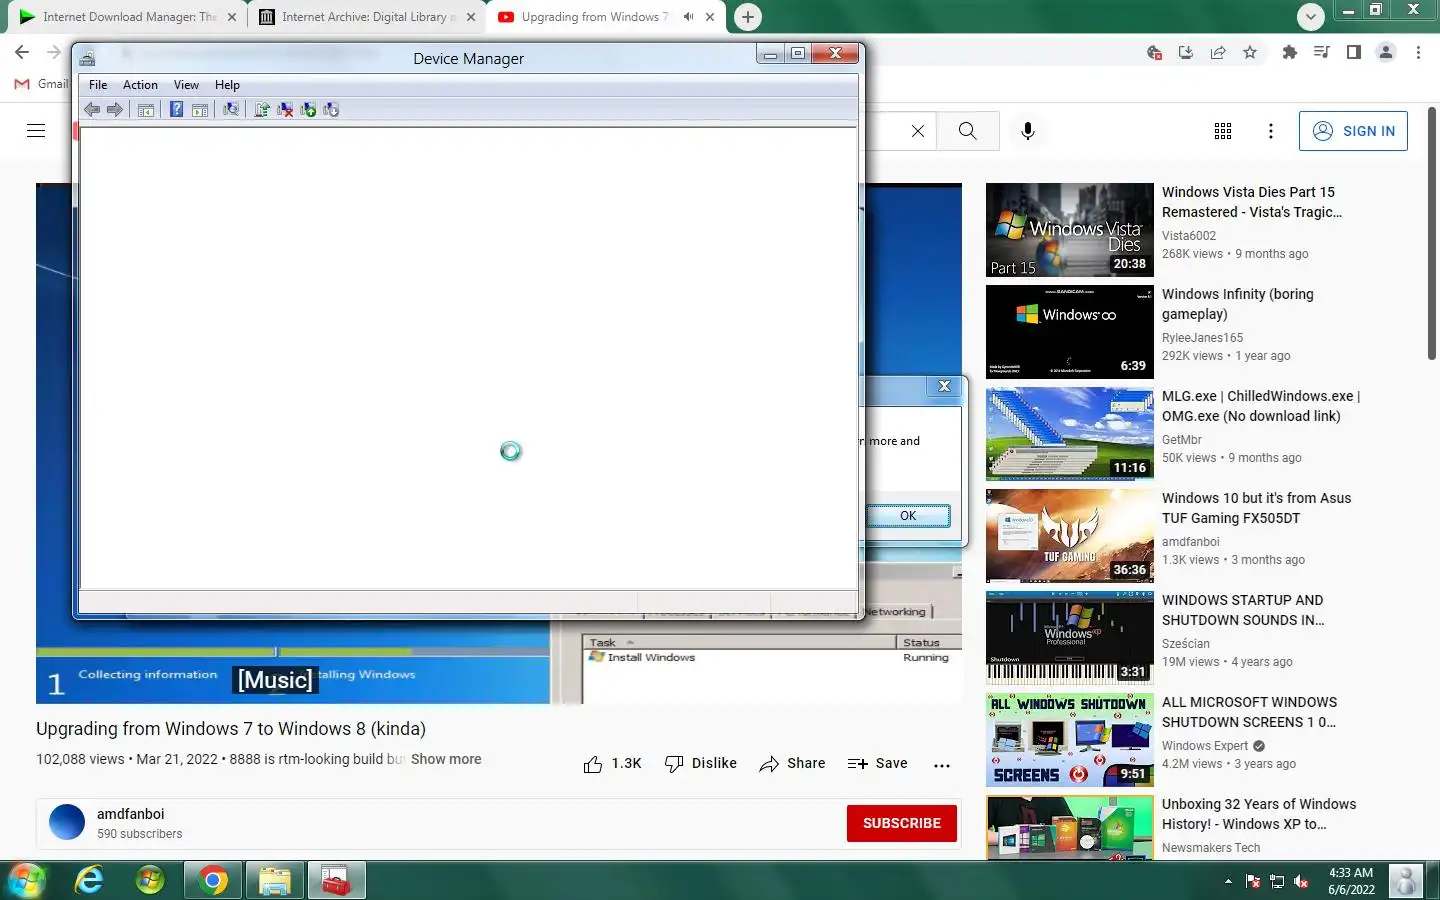Go back with browser back arrow
This screenshot has width=1440, height=900.
click(x=22, y=52)
